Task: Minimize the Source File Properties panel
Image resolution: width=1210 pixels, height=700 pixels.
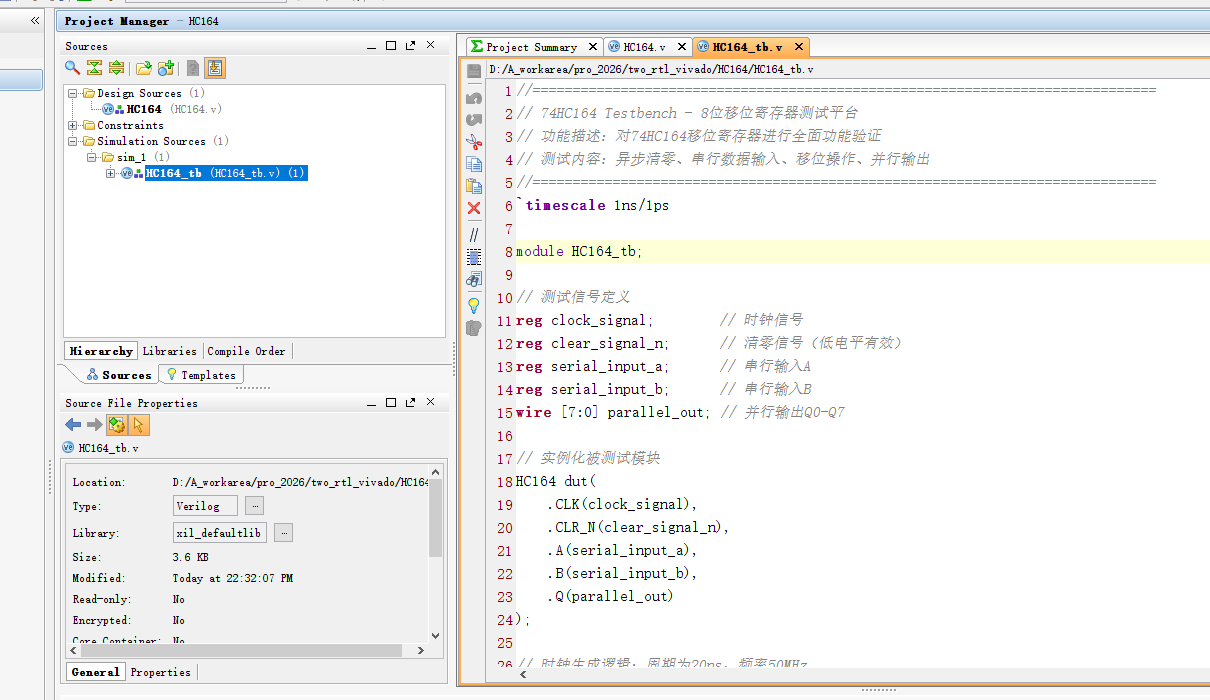Action: (x=373, y=402)
